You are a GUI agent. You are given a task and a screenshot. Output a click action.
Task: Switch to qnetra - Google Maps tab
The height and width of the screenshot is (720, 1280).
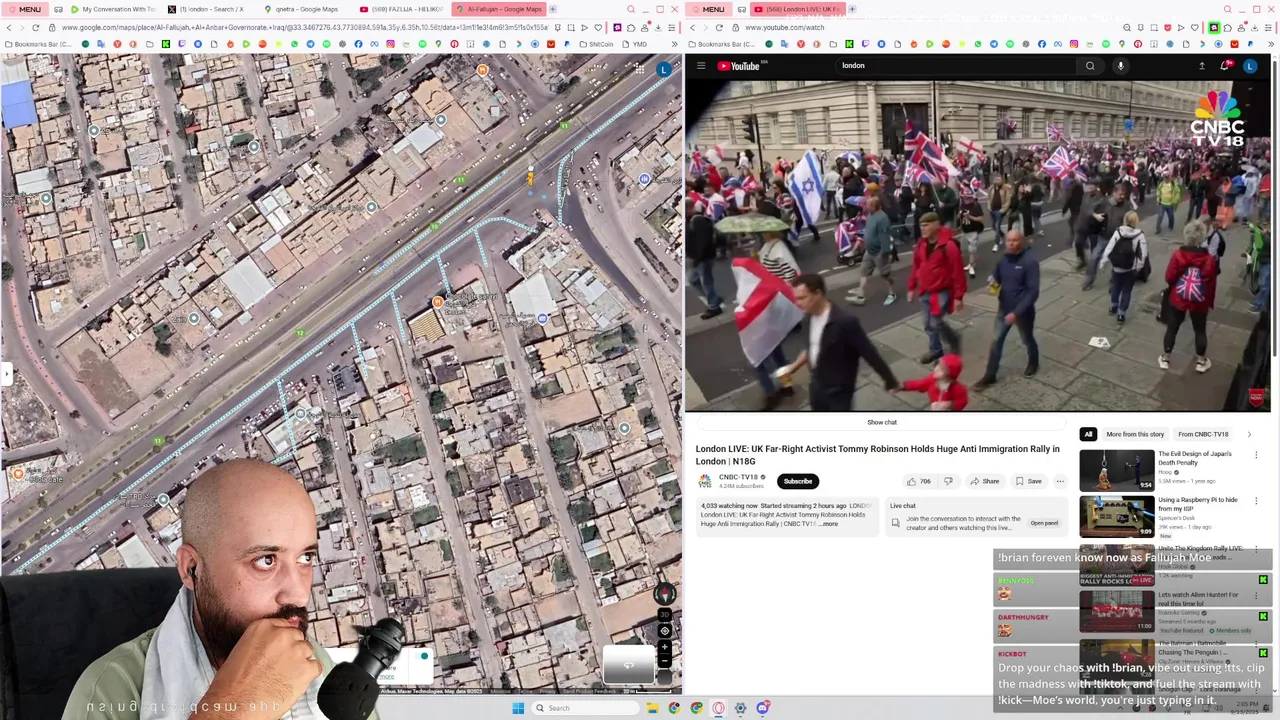[304, 9]
